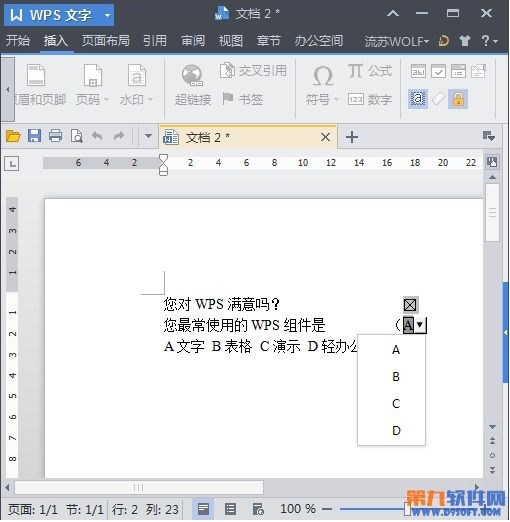Undo the last action
Screen dimensions: 510x522
[97, 136]
